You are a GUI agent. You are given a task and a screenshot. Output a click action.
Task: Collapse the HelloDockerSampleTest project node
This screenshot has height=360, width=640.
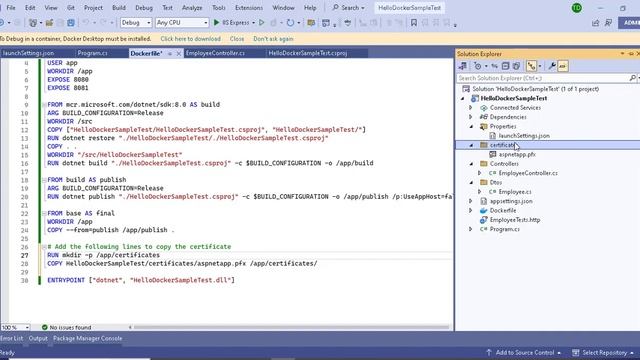(462, 98)
